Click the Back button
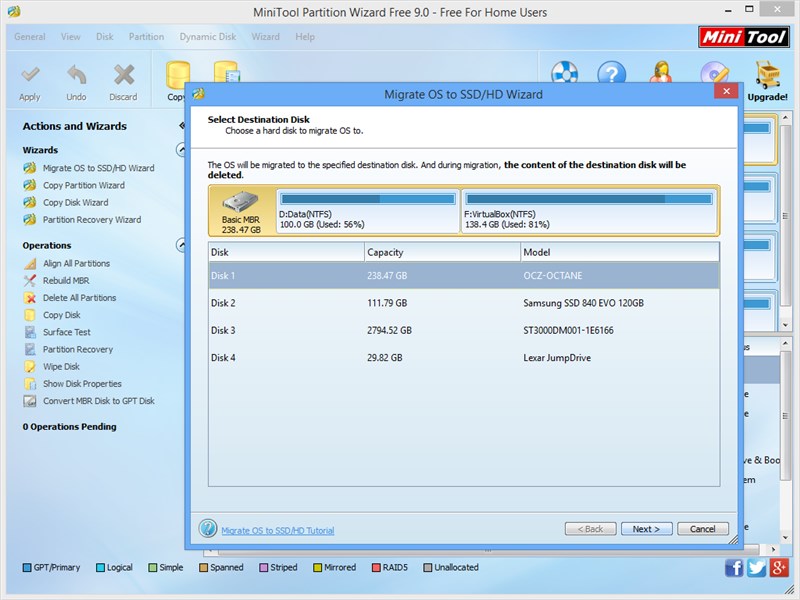 point(590,529)
